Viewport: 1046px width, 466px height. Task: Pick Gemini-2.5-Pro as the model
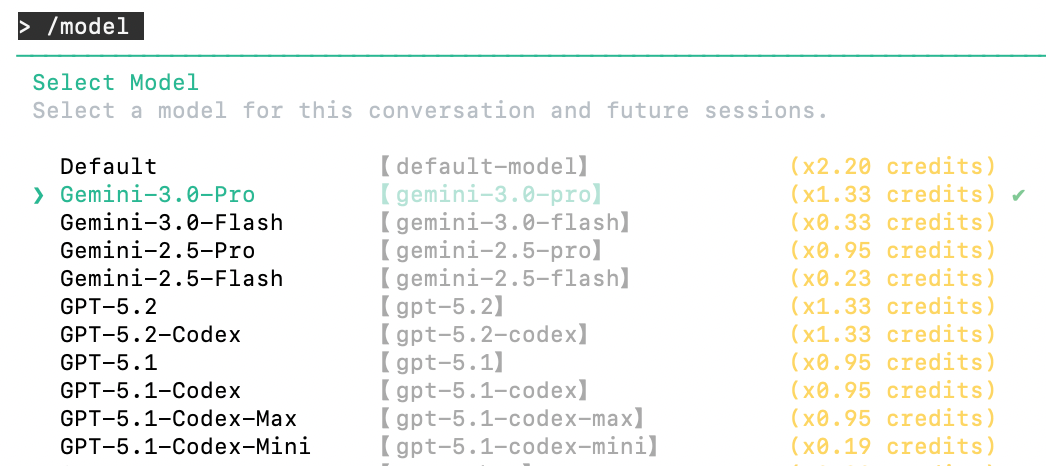coord(157,250)
